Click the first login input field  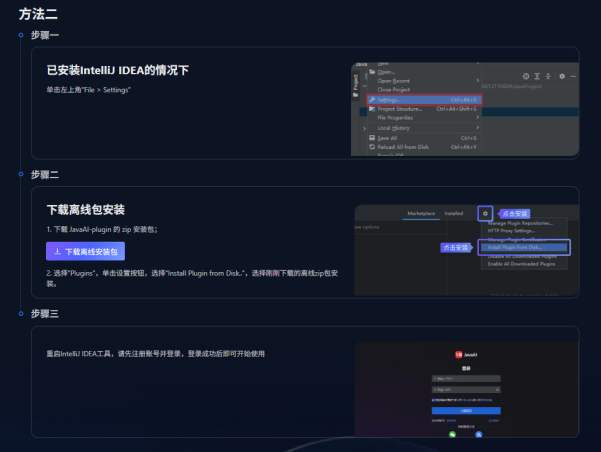pyautogui.click(x=466, y=379)
